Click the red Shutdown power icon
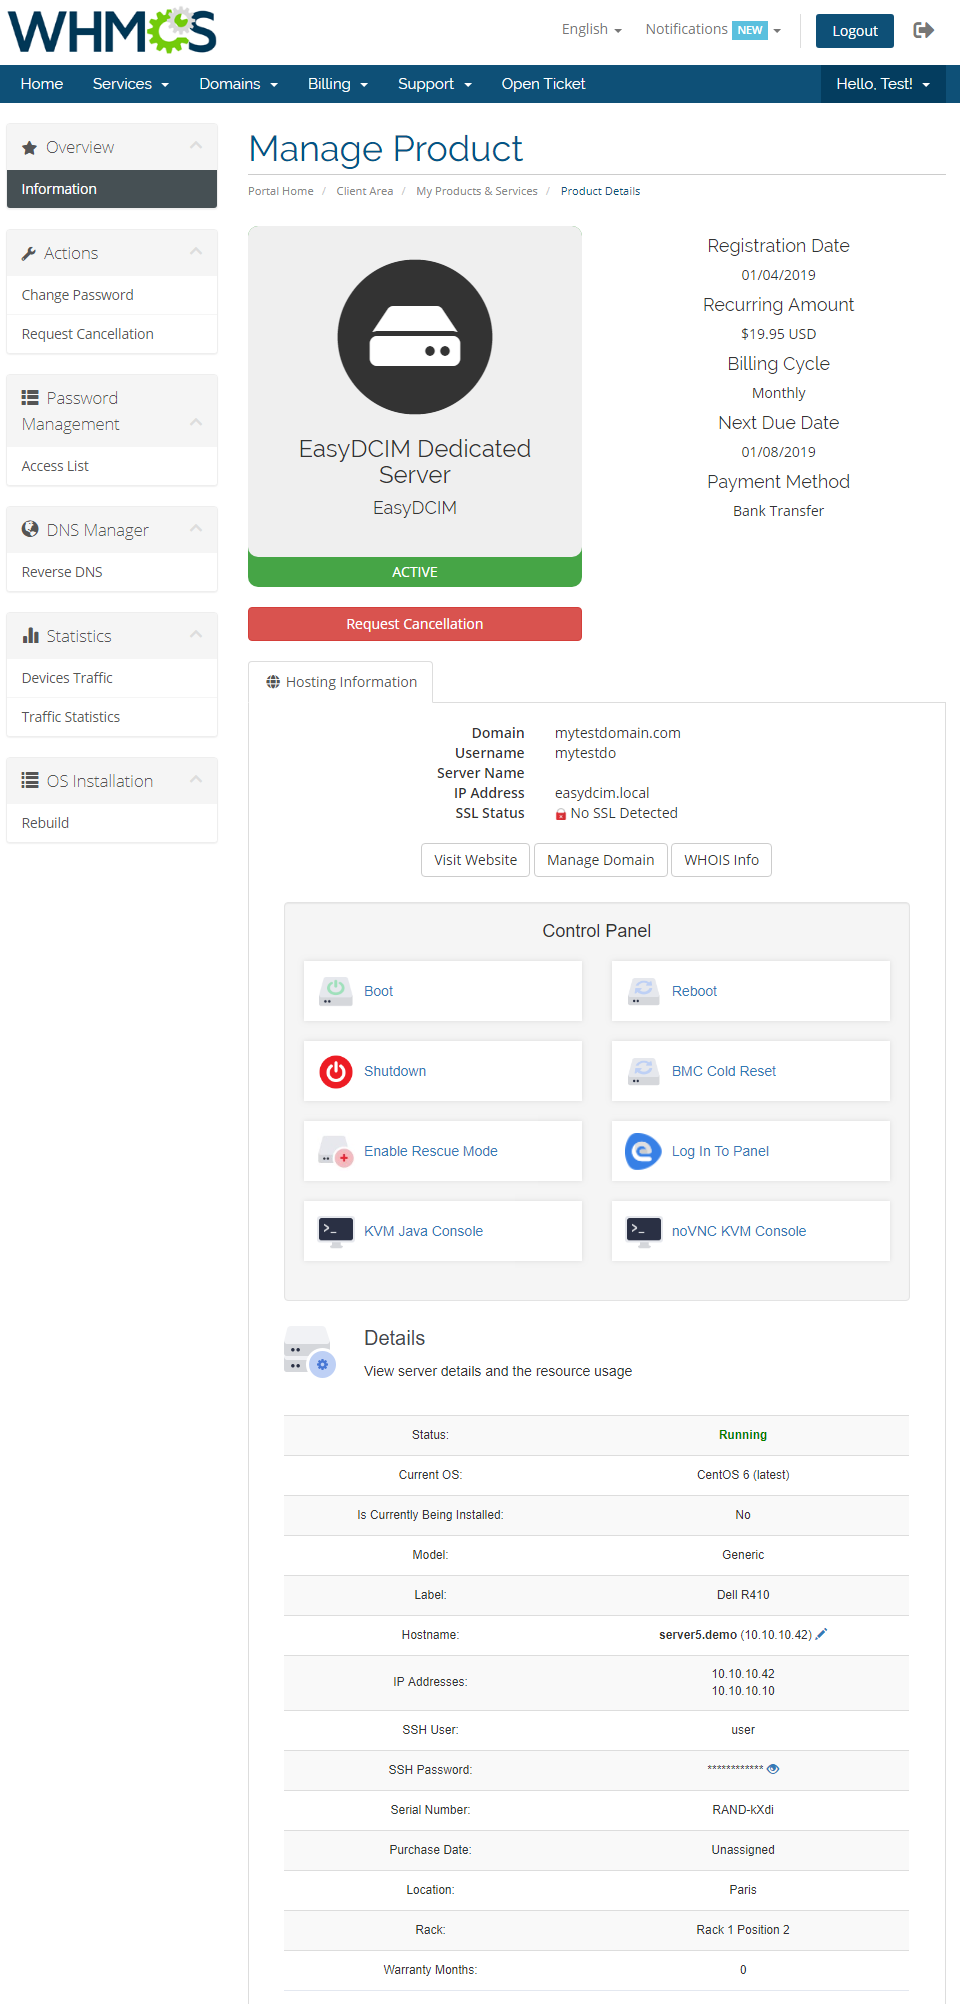Image resolution: width=960 pixels, height=2004 pixels. coord(336,1071)
